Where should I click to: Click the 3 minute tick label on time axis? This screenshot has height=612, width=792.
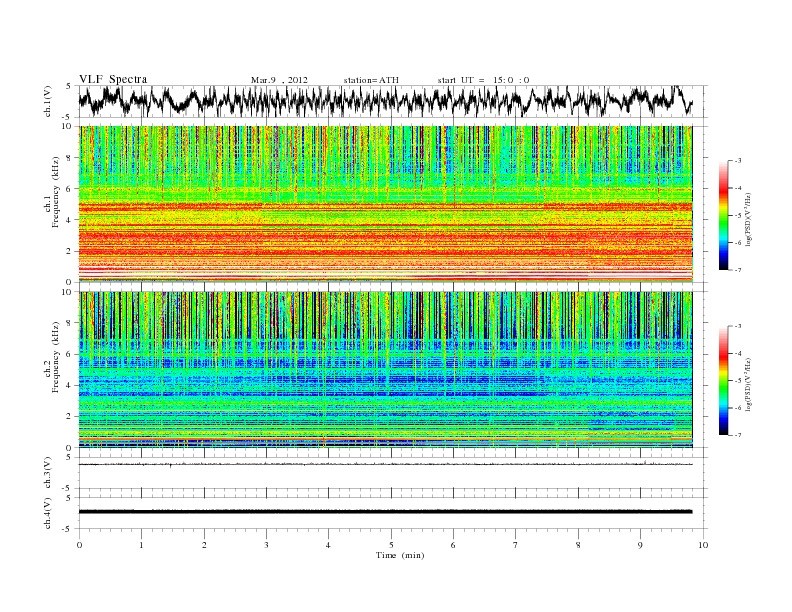(266, 545)
